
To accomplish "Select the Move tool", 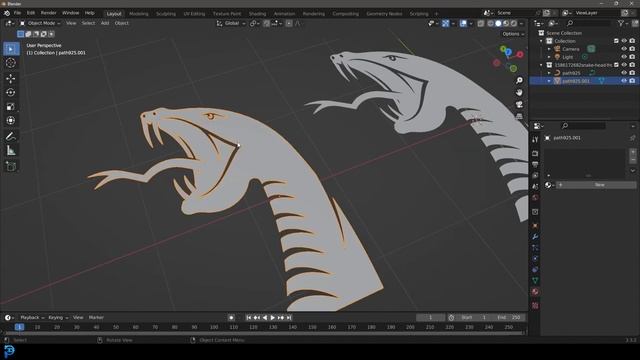I will click(x=11, y=78).
